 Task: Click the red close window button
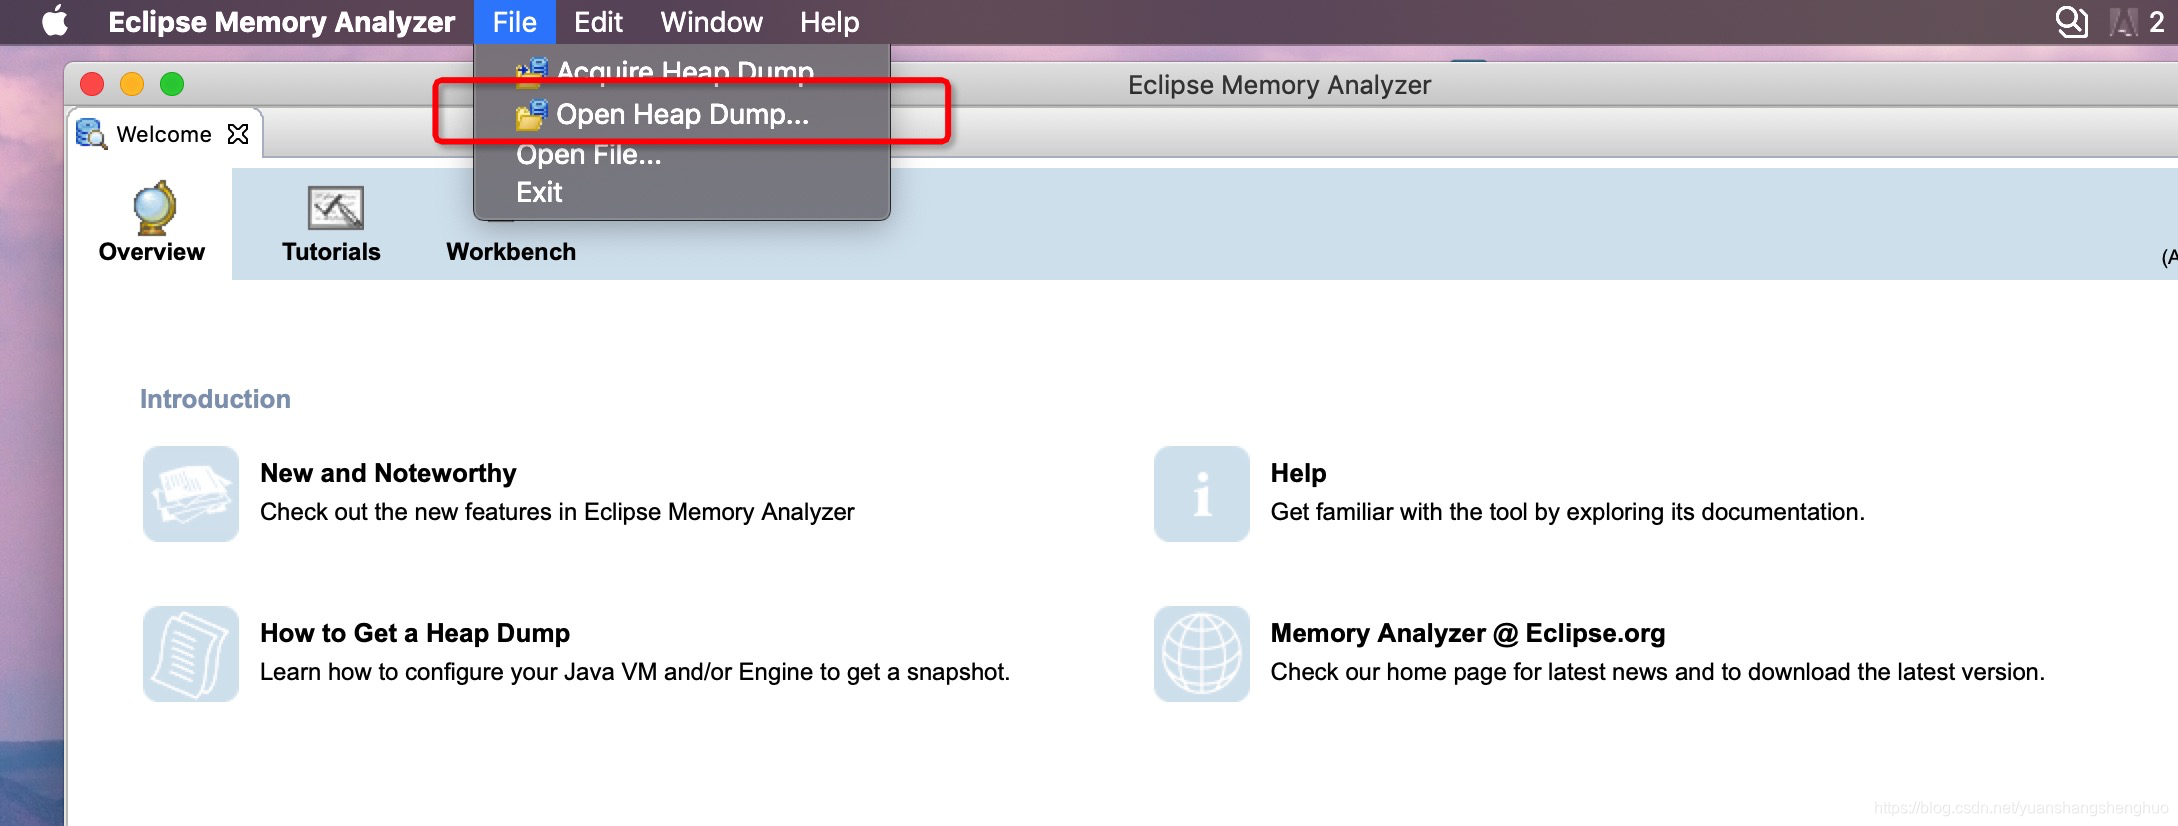pos(92,84)
